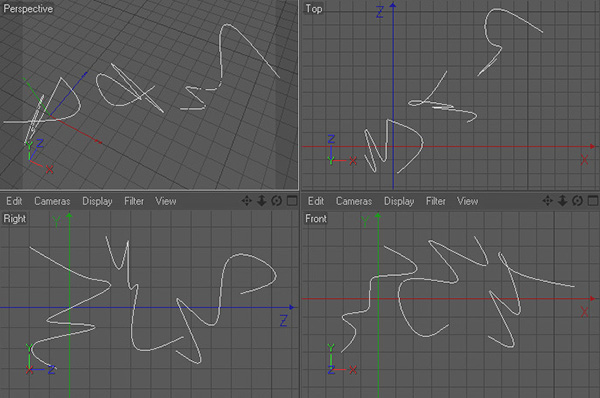
Task: Click the Top viewport label
Action: point(314,8)
